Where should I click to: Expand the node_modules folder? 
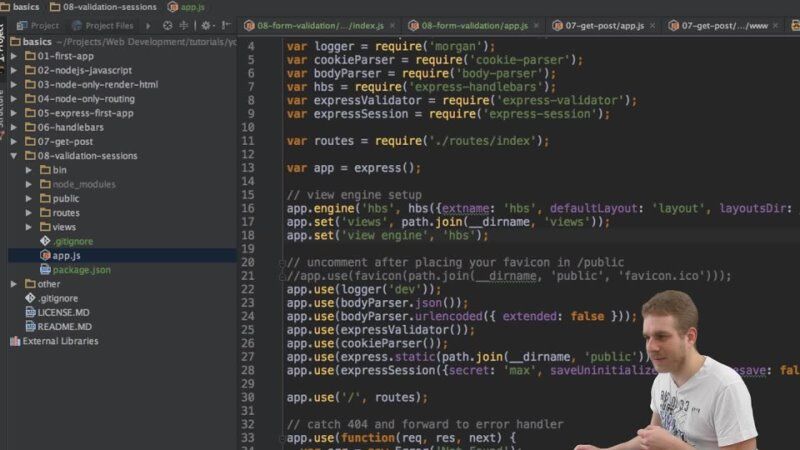pos(29,184)
